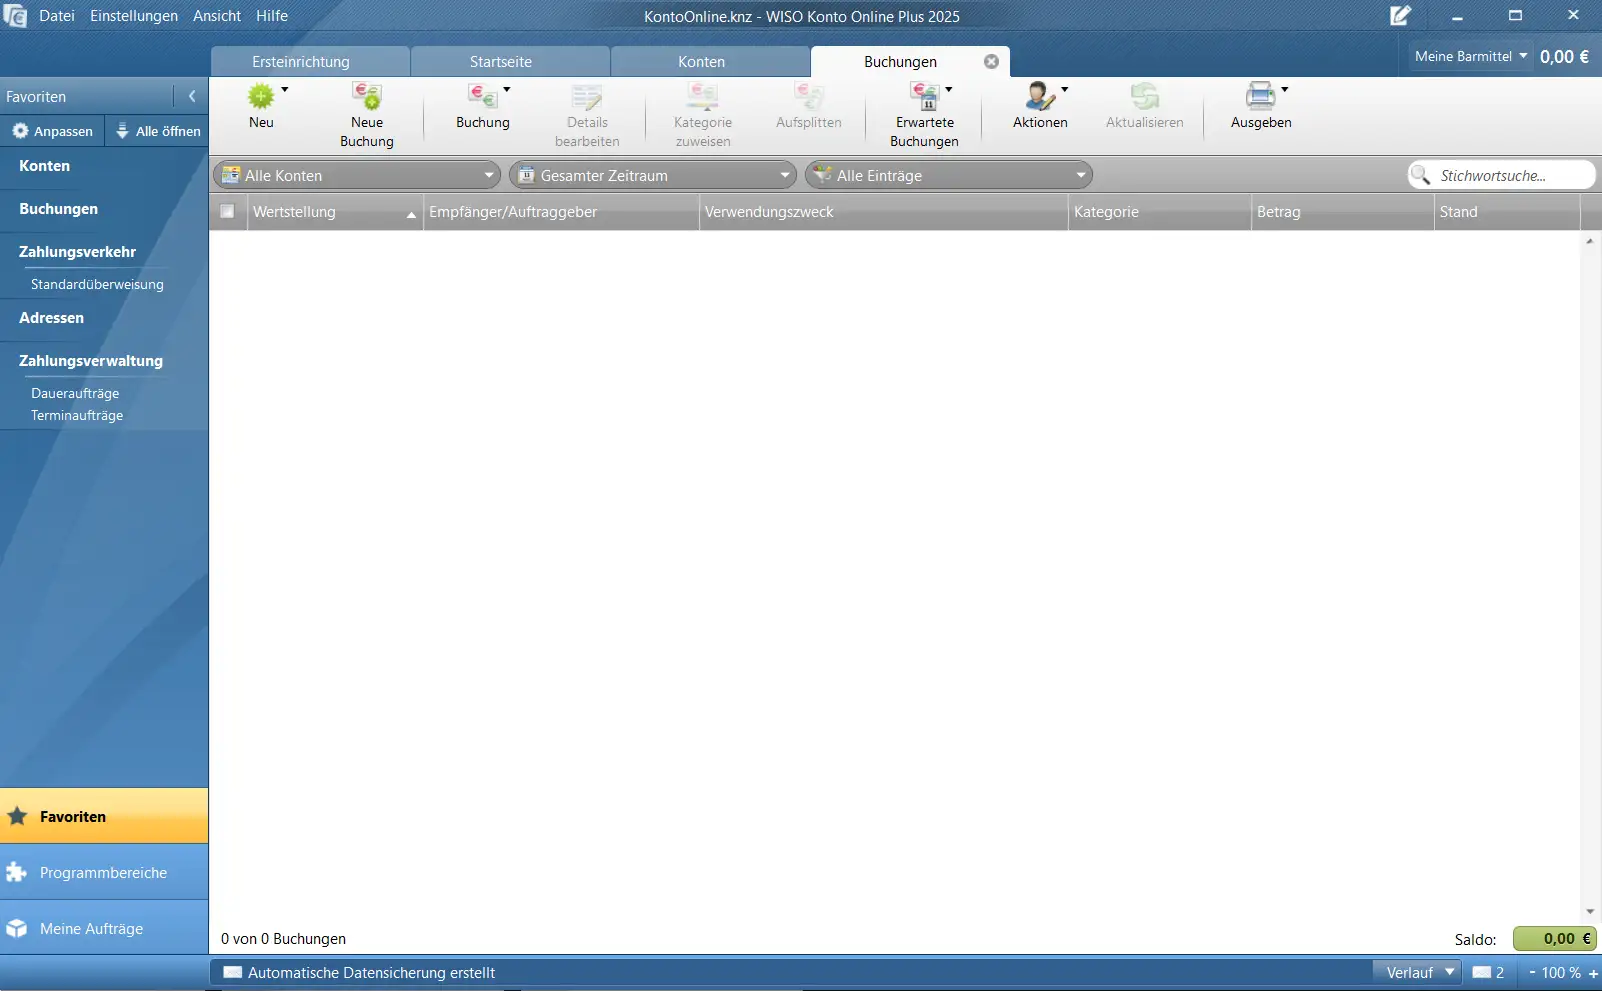The height and width of the screenshot is (991, 1602).
Task: Click the Stichwortsuche search field
Action: (1511, 175)
